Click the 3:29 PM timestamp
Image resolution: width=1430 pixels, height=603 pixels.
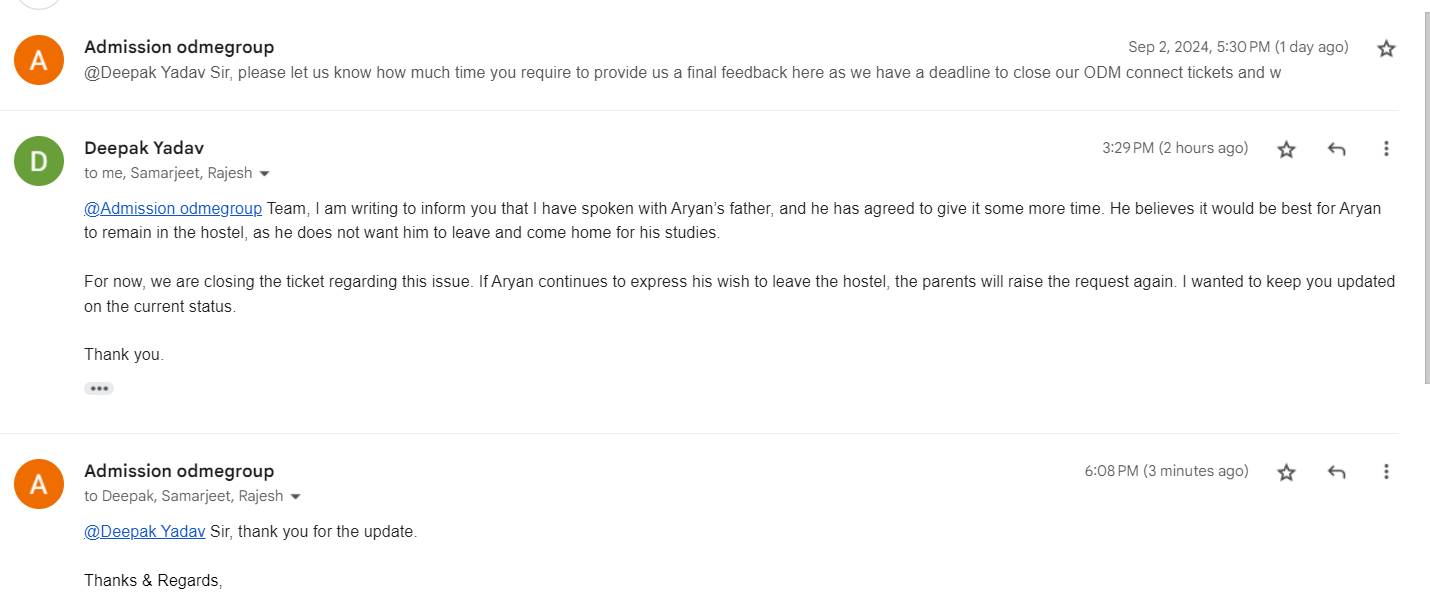[x=1174, y=148]
